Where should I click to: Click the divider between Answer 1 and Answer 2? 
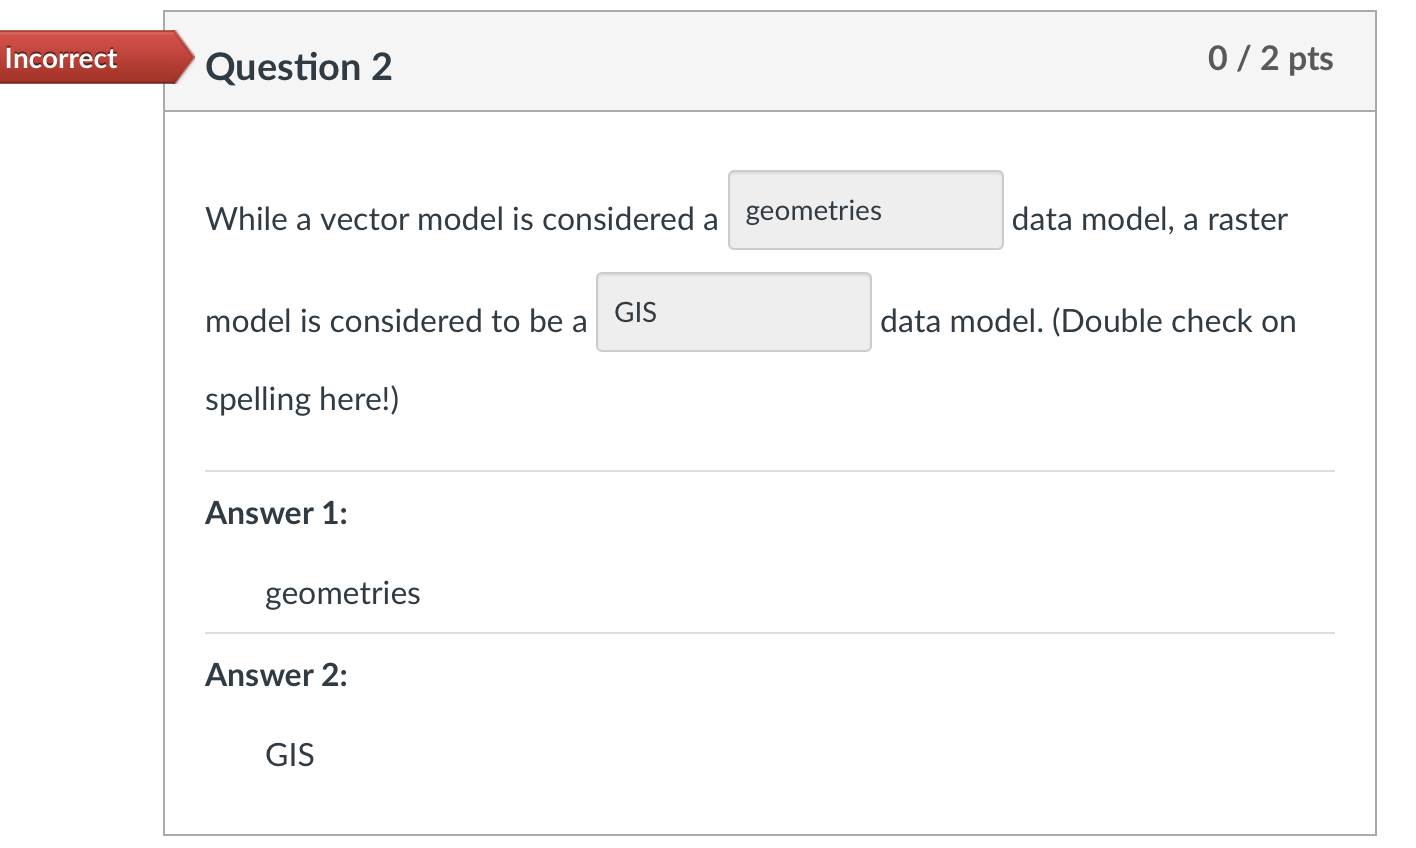pyautogui.click(x=770, y=631)
